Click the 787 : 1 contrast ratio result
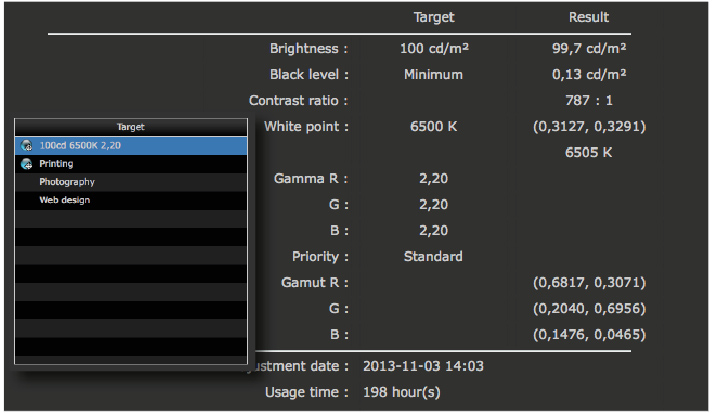 [589, 100]
